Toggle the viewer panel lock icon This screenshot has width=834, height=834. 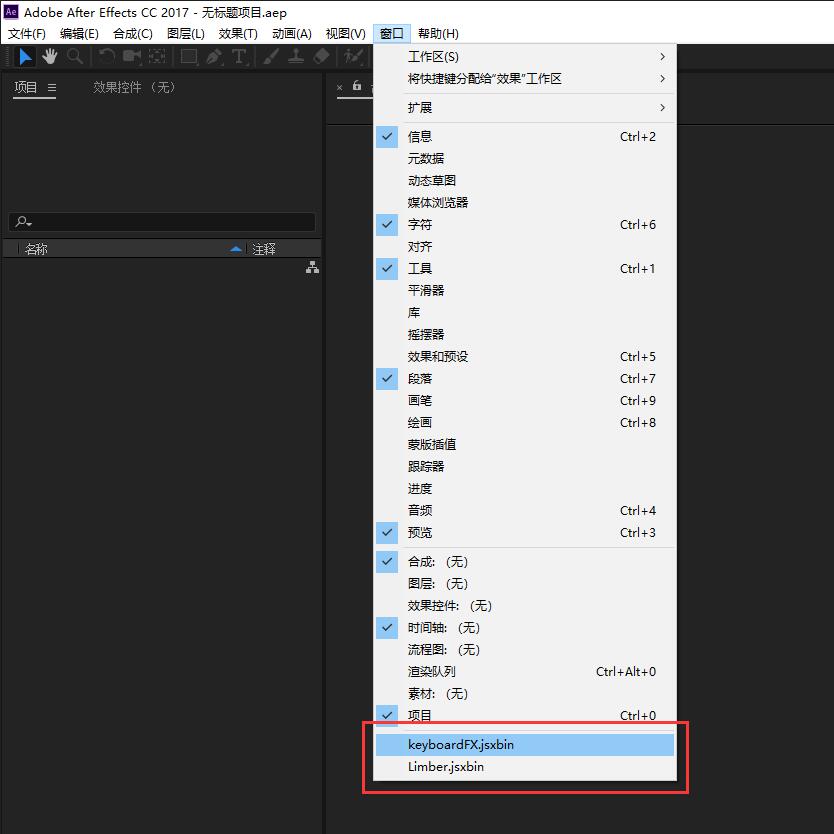pyautogui.click(x=357, y=86)
